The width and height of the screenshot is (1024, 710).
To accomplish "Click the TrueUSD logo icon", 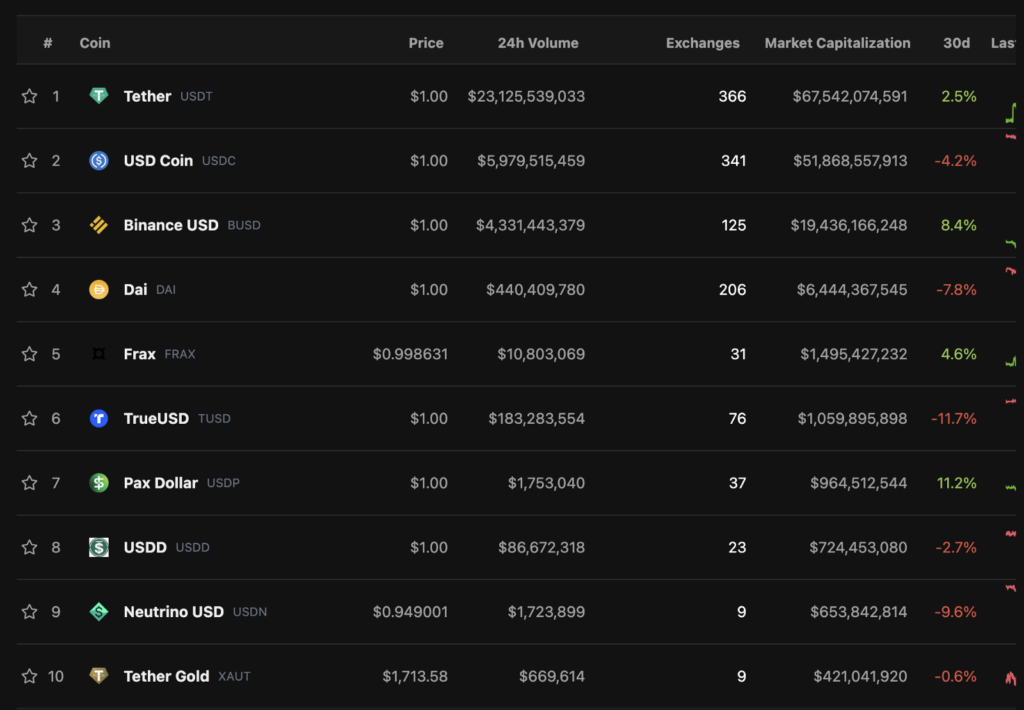I will tap(99, 418).
